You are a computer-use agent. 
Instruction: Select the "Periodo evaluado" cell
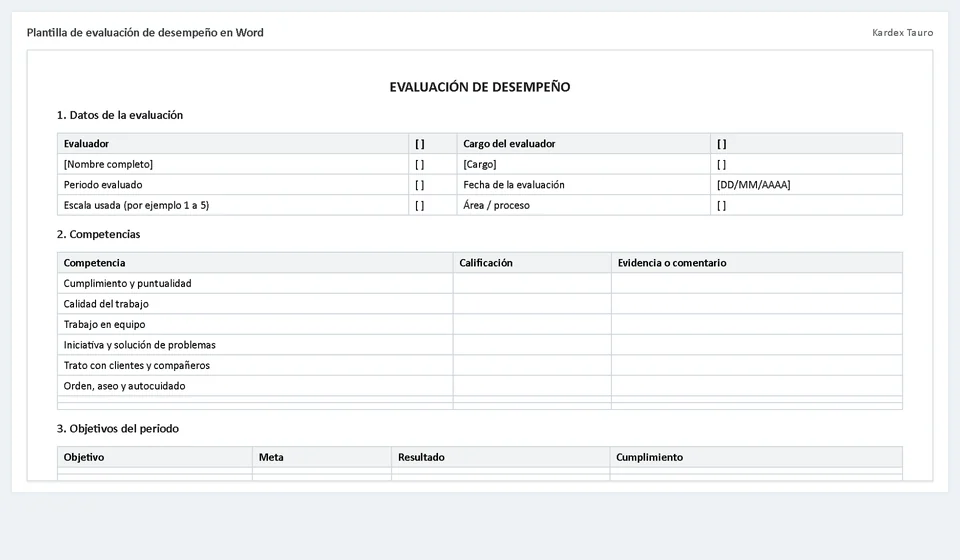coord(233,185)
